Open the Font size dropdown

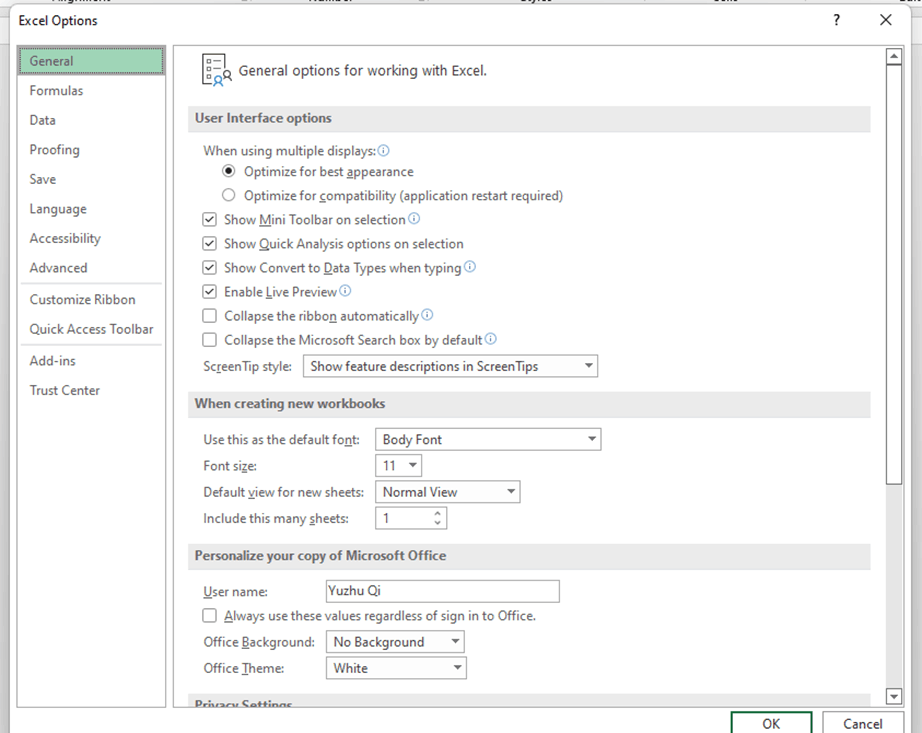[399, 466]
